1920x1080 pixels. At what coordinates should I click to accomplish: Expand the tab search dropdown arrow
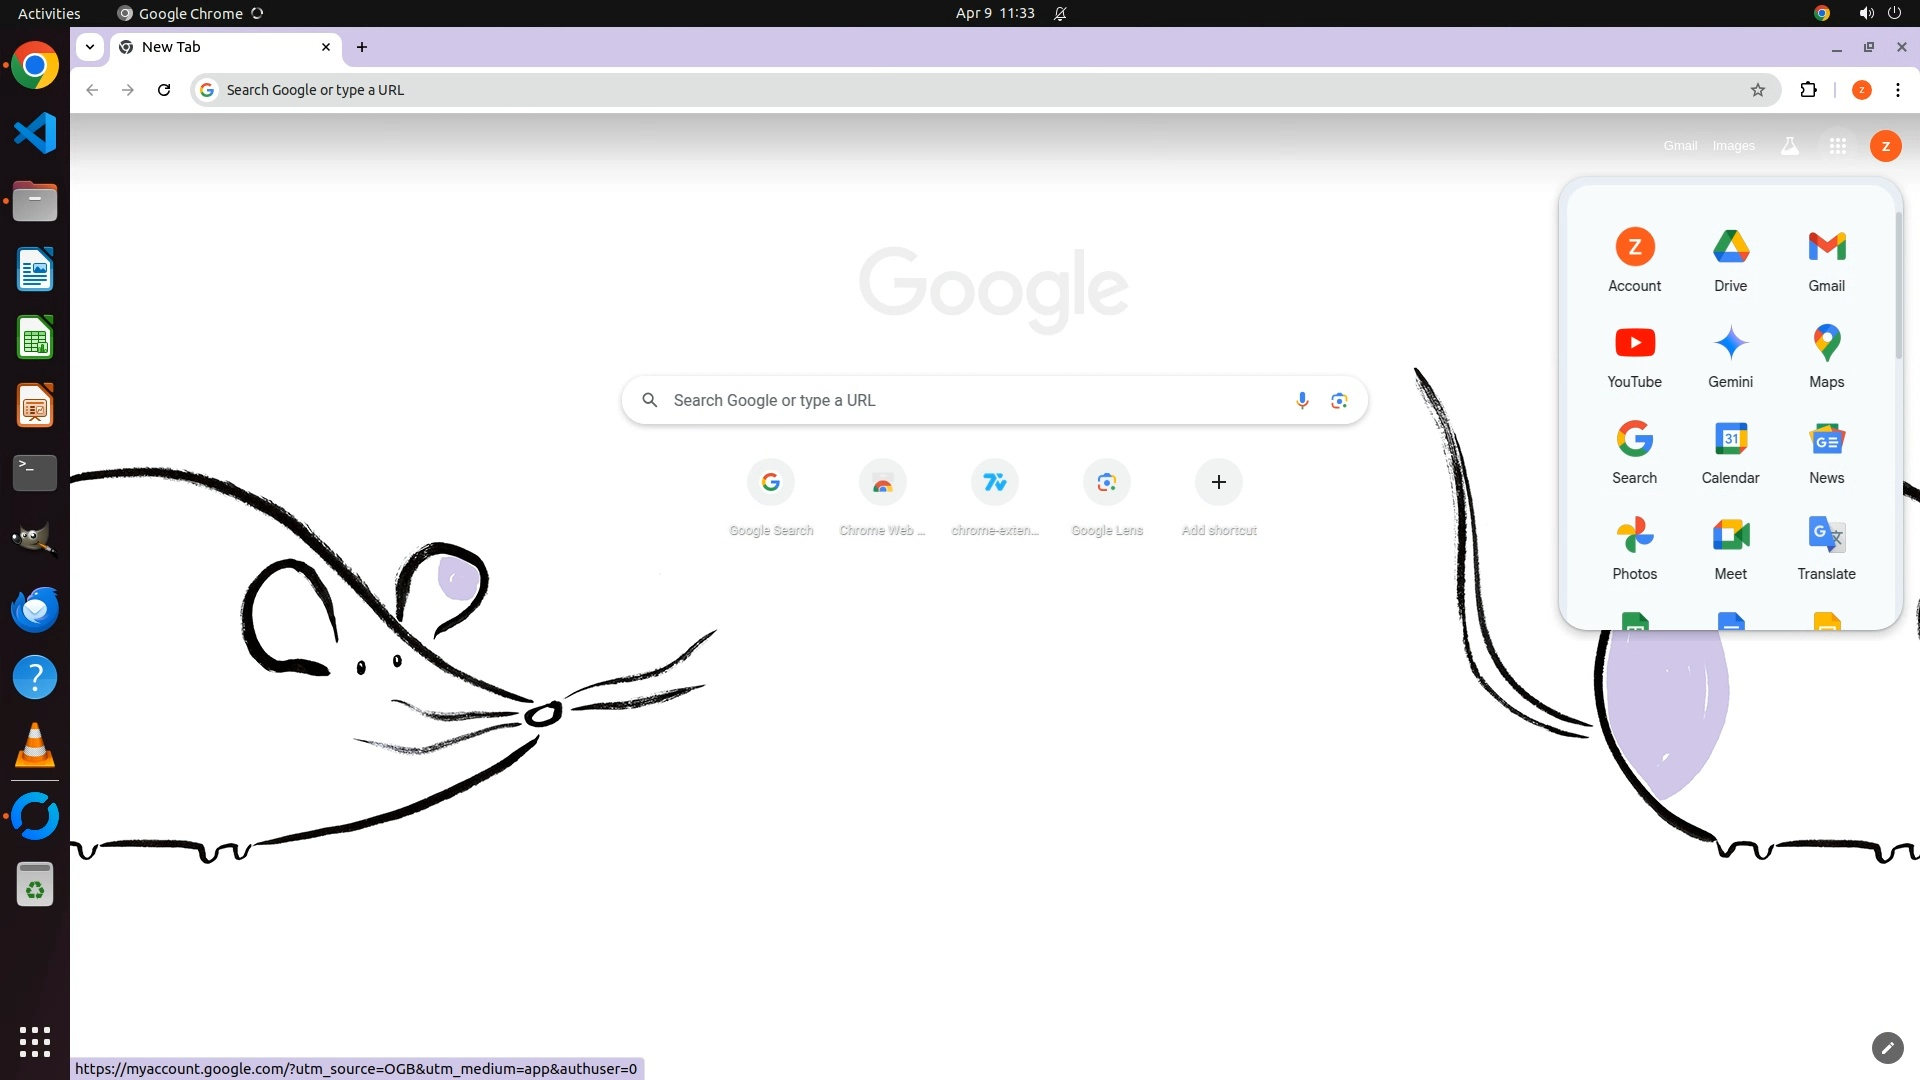point(90,47)
